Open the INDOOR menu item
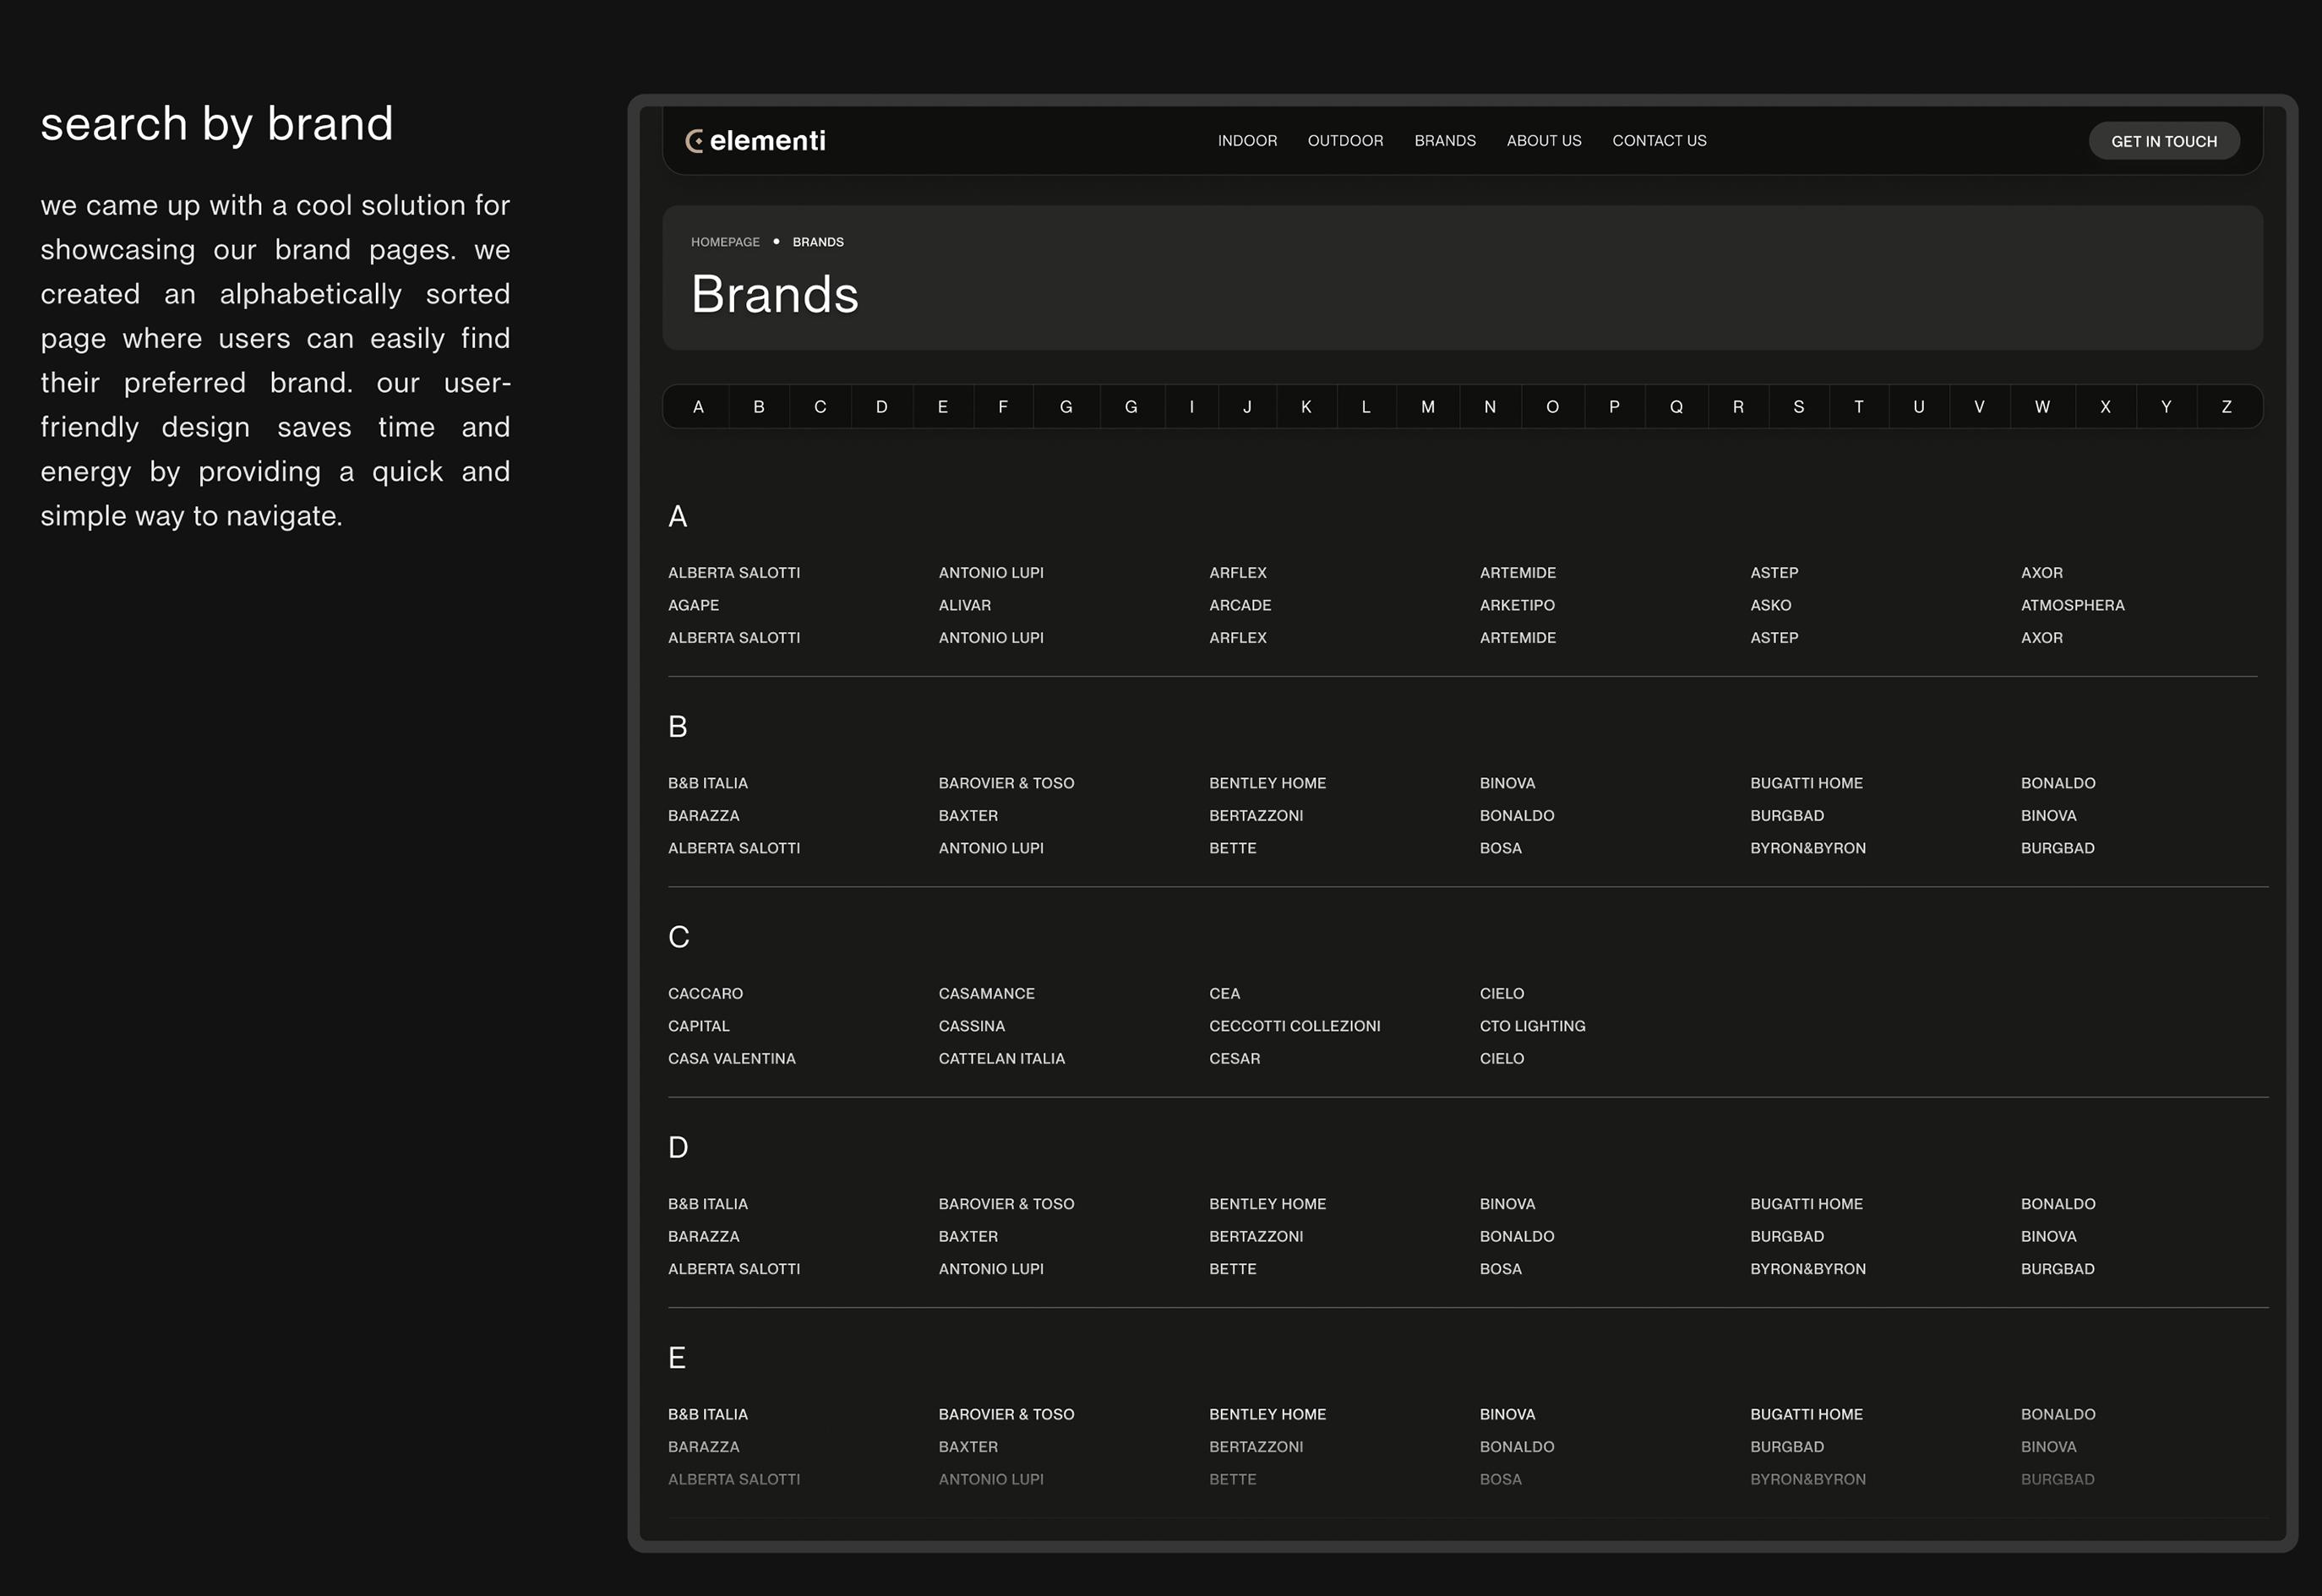Image resolution: width=2322 pixels, height=1596 pixels. tap(1246, 141)
